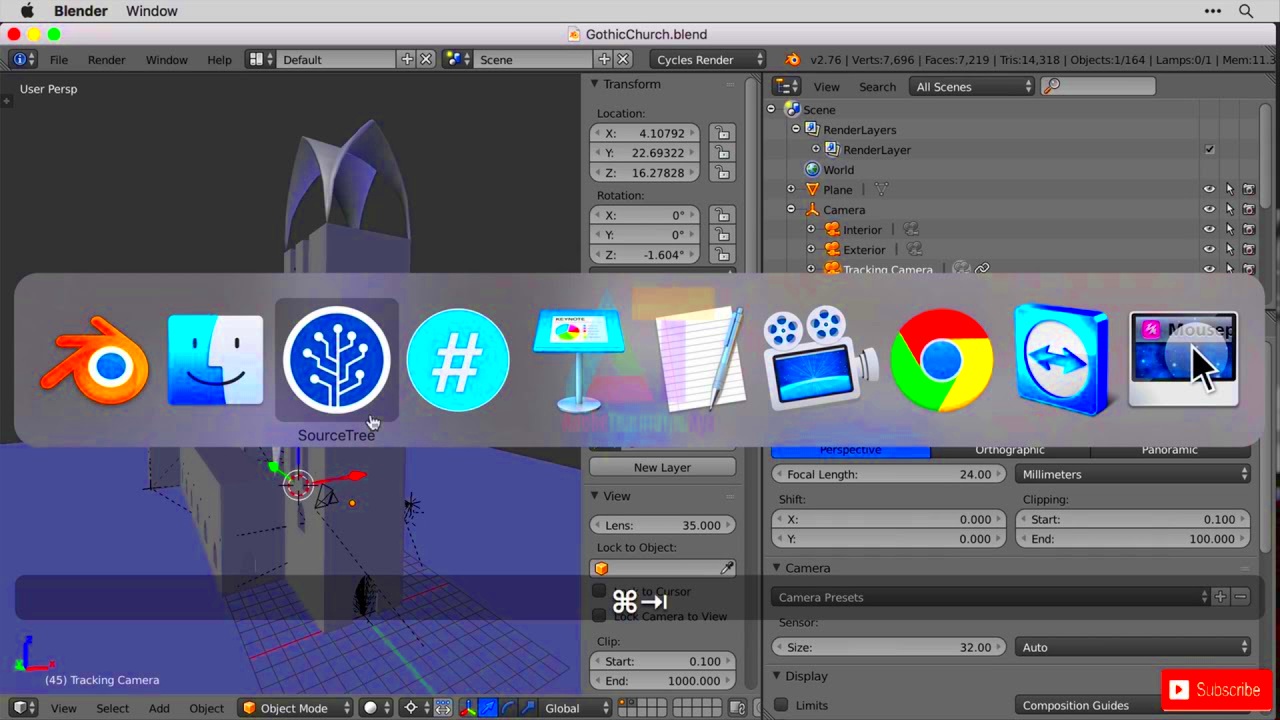Open the eyedropper for Lock to Object
Image resolution: width=1280 pixels, height=720 pixels.
tap(727, 568)
